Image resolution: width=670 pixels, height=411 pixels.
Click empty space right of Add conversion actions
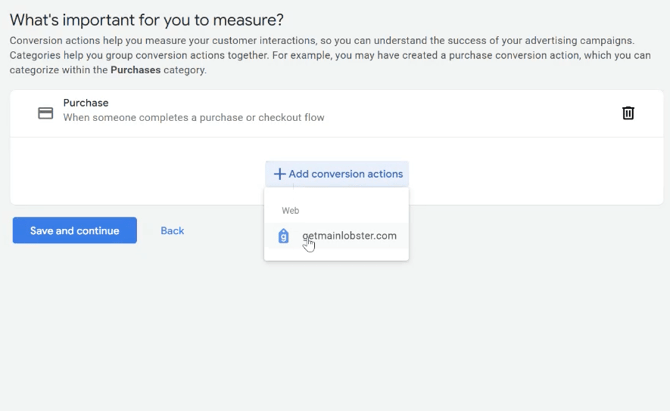coord(530,174)
